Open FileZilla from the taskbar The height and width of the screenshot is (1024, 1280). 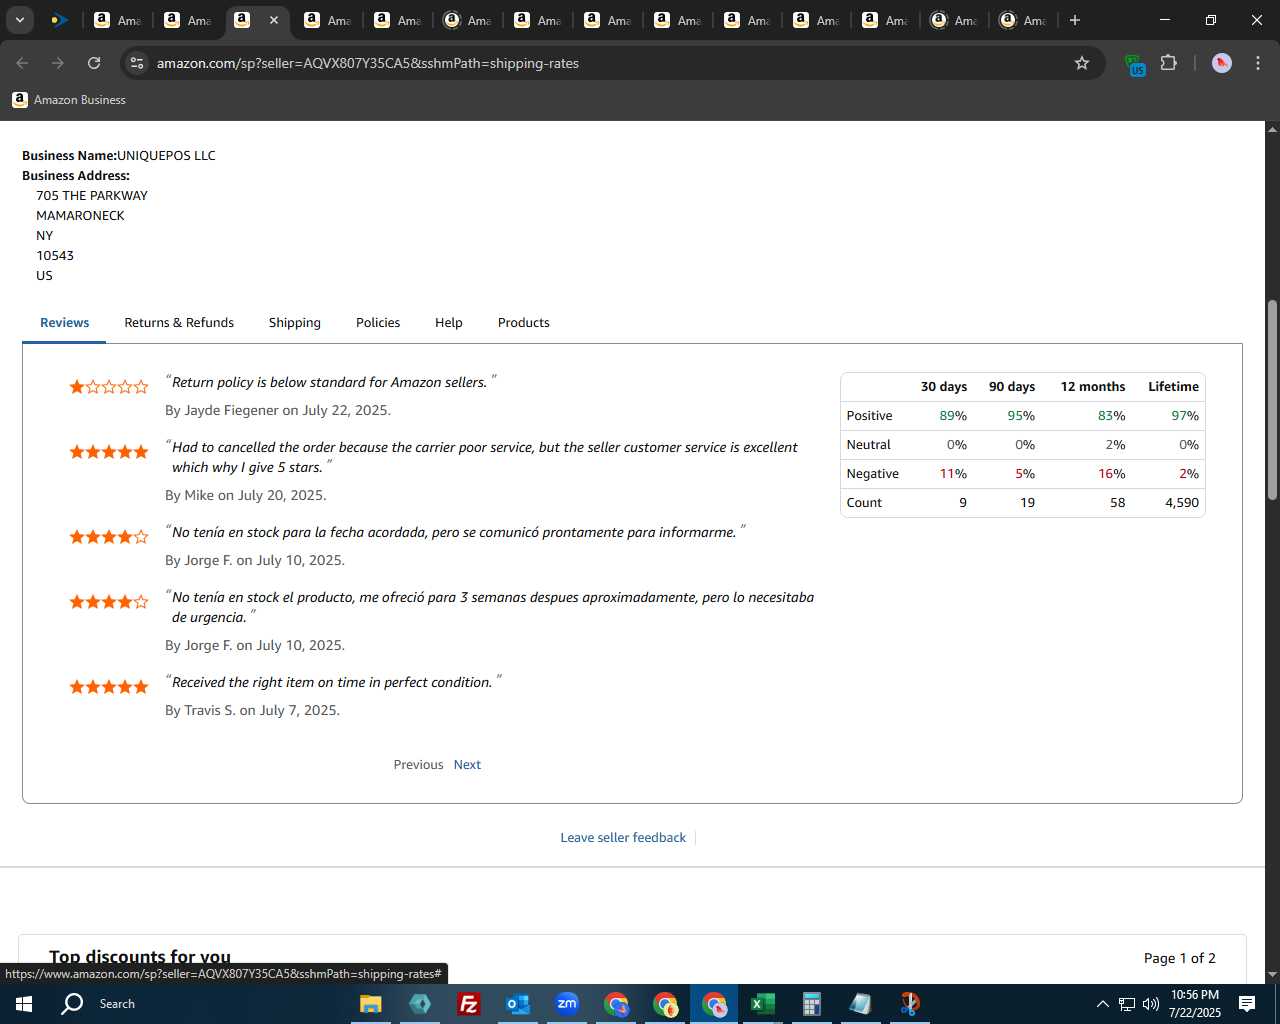coord(468,1004)
